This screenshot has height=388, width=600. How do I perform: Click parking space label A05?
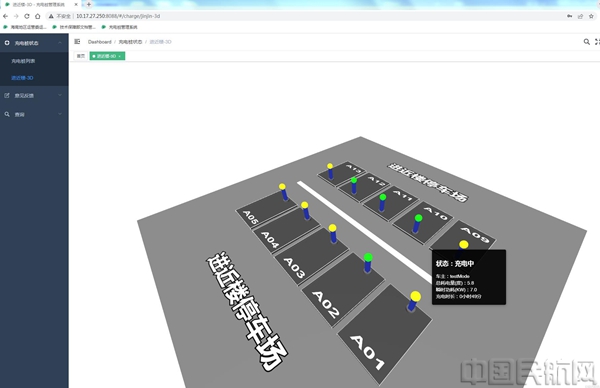click(x=251, y=217)
